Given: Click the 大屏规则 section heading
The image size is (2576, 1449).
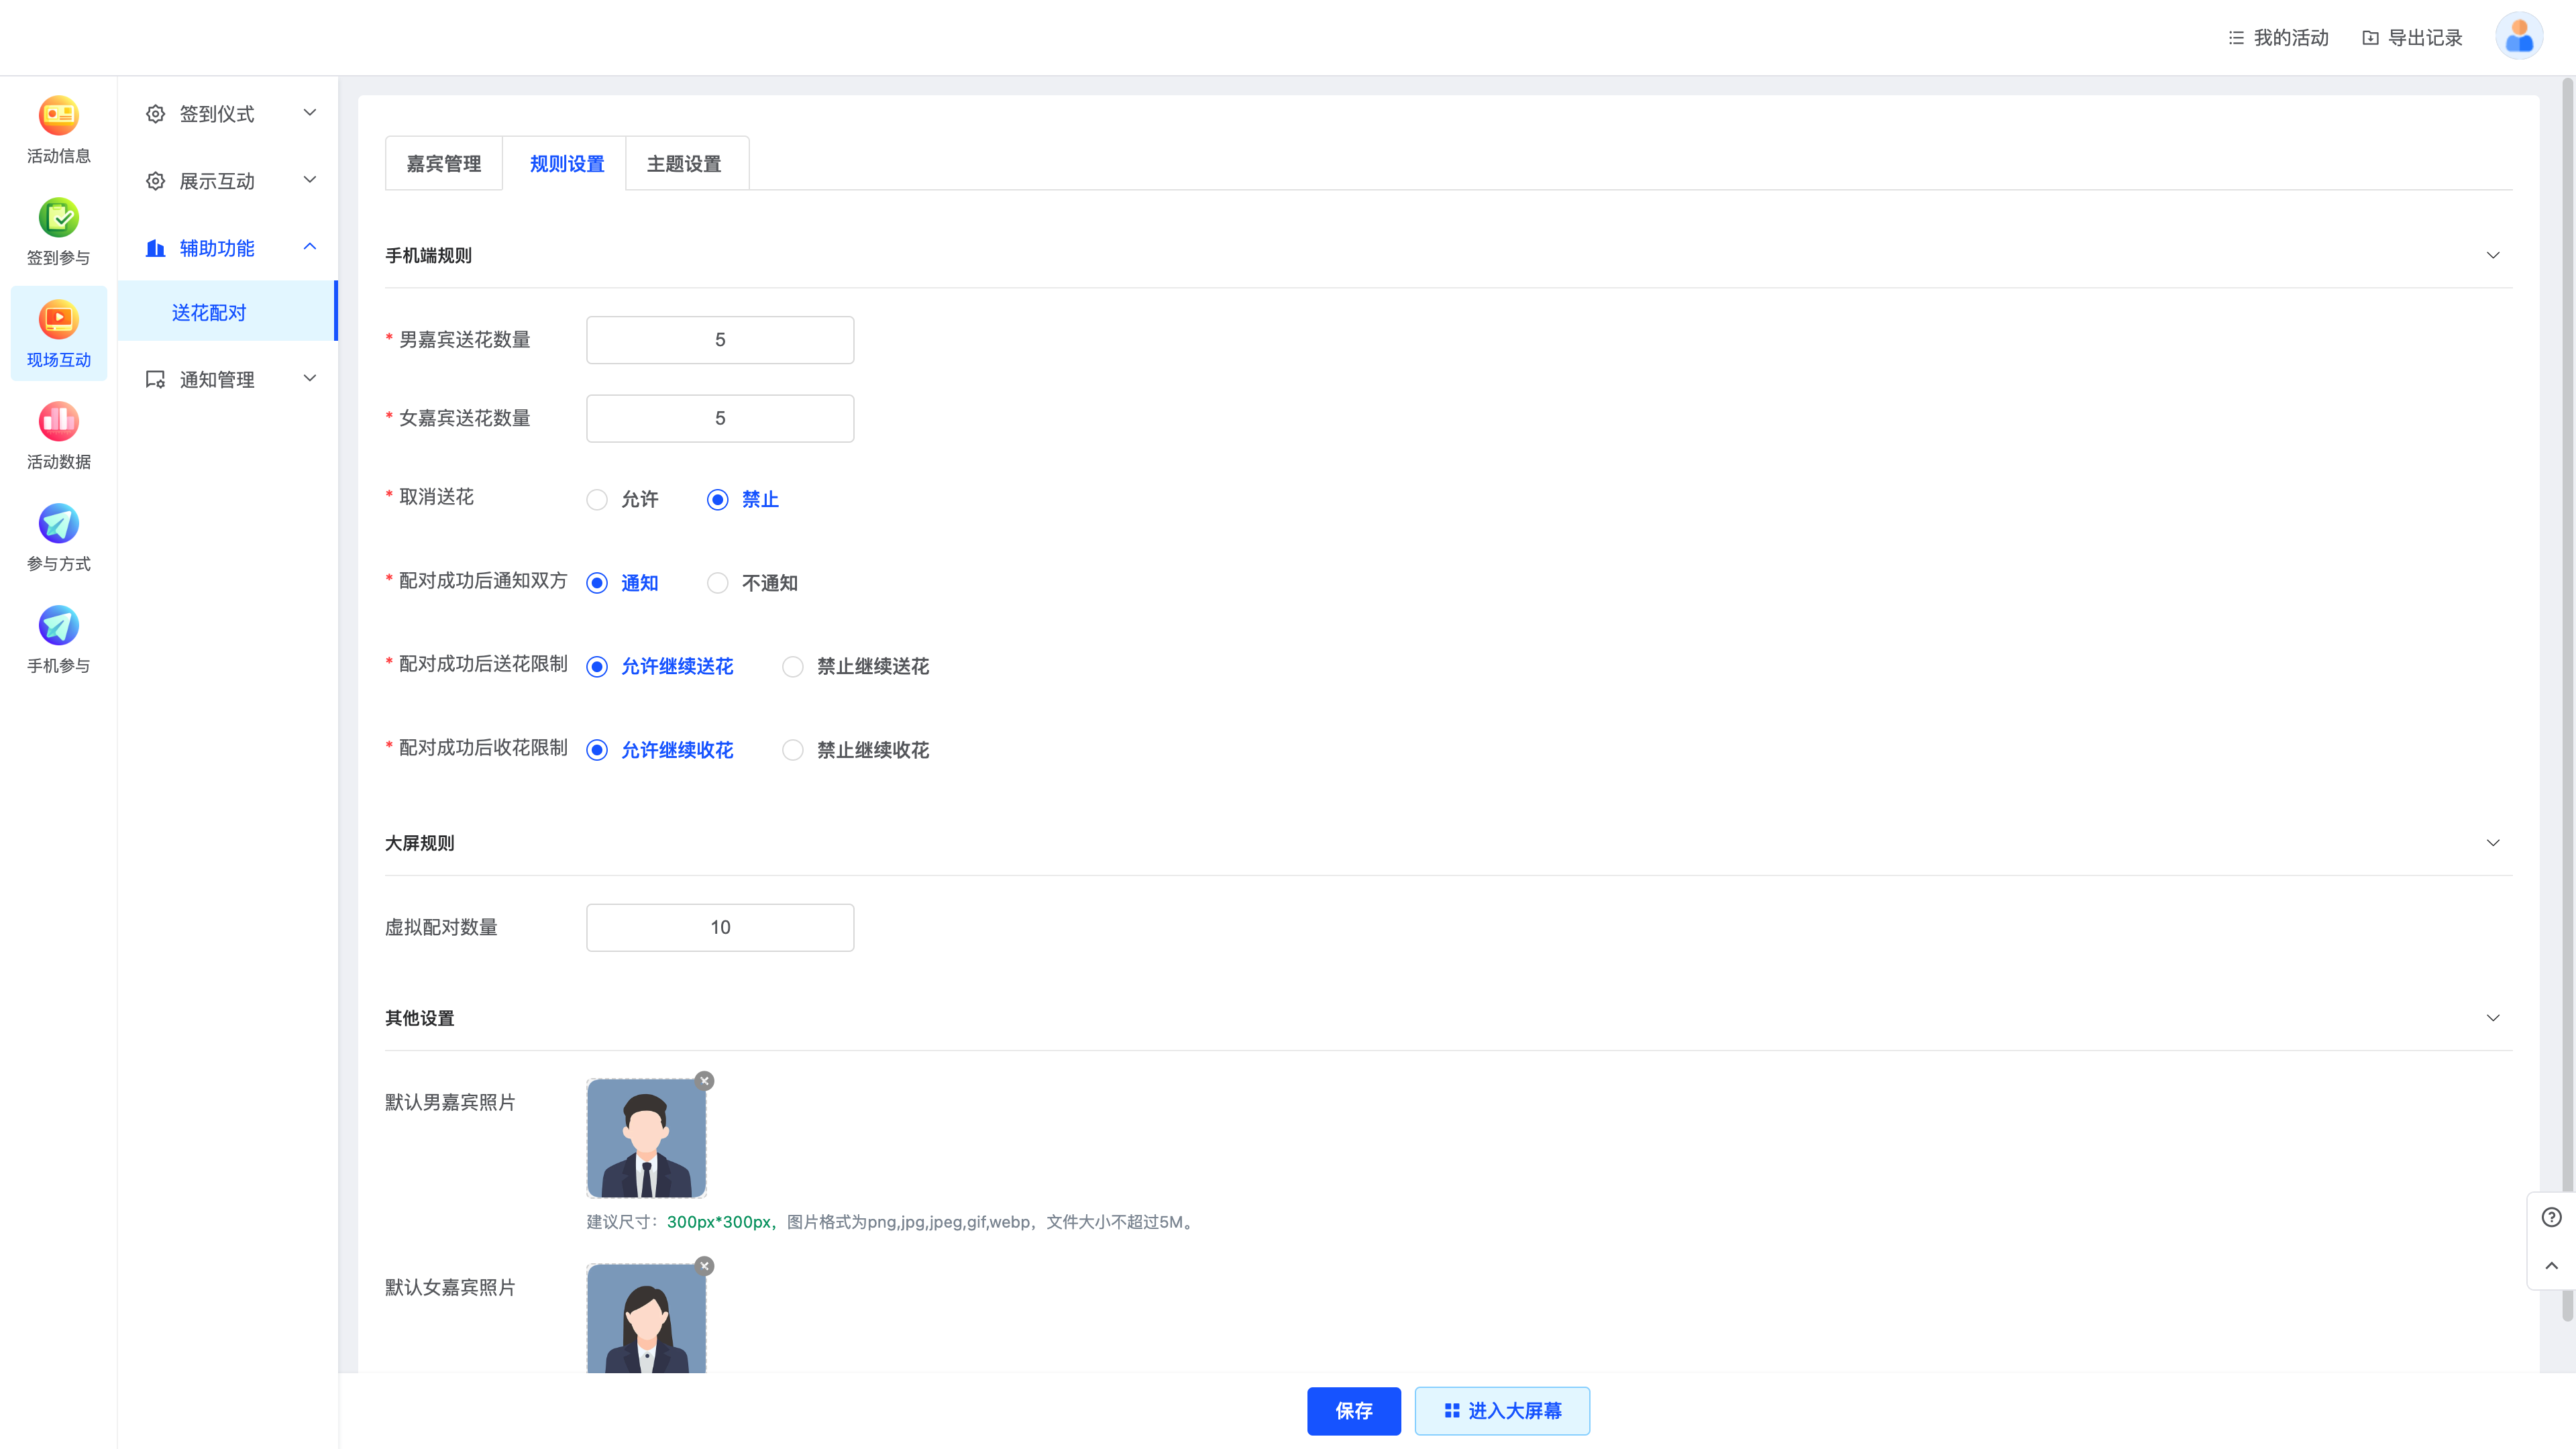Looking at the screenshot, I should pos(419,843).
